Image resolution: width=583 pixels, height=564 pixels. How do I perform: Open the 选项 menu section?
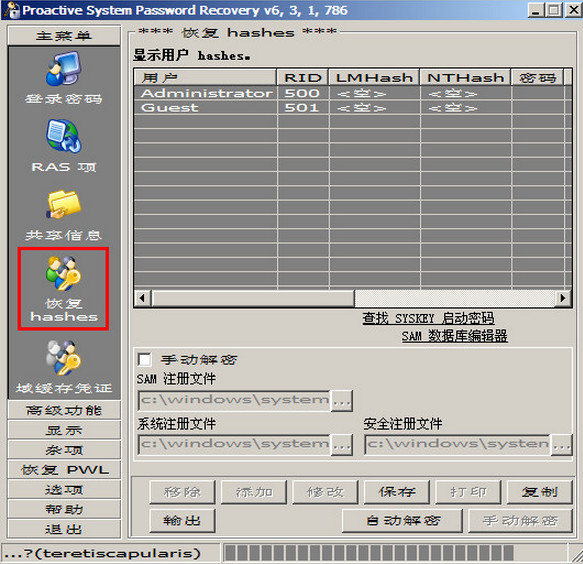tap(64, 489)
